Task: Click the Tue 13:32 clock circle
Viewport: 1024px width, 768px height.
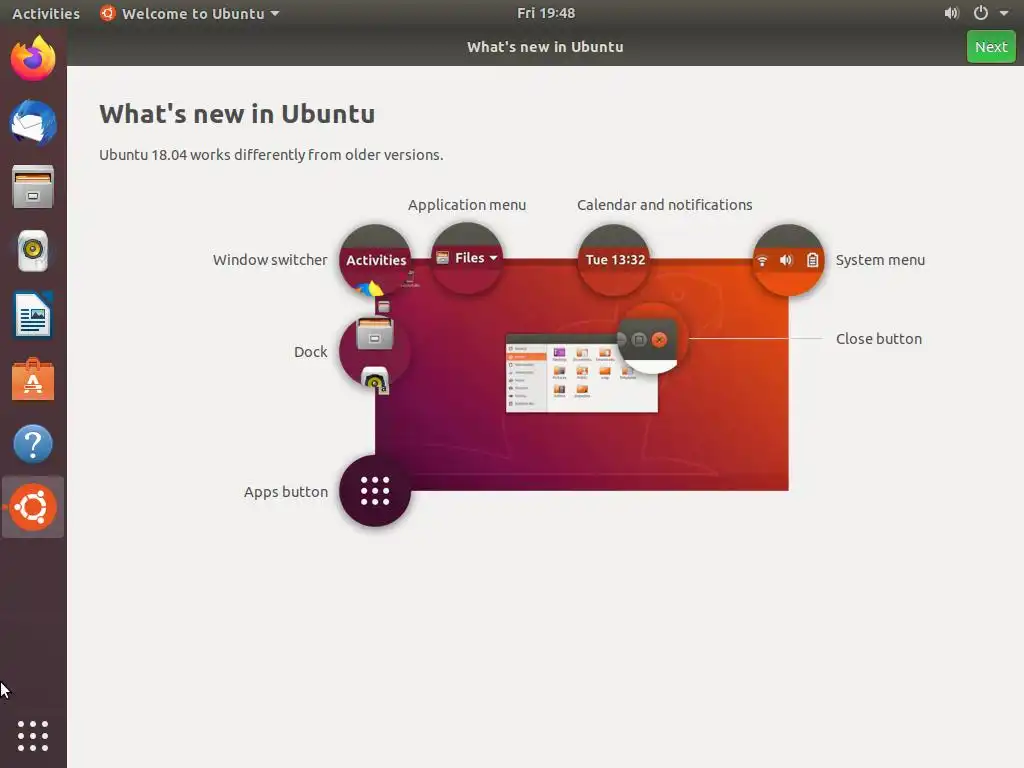Action: click(x=615, y=260)
